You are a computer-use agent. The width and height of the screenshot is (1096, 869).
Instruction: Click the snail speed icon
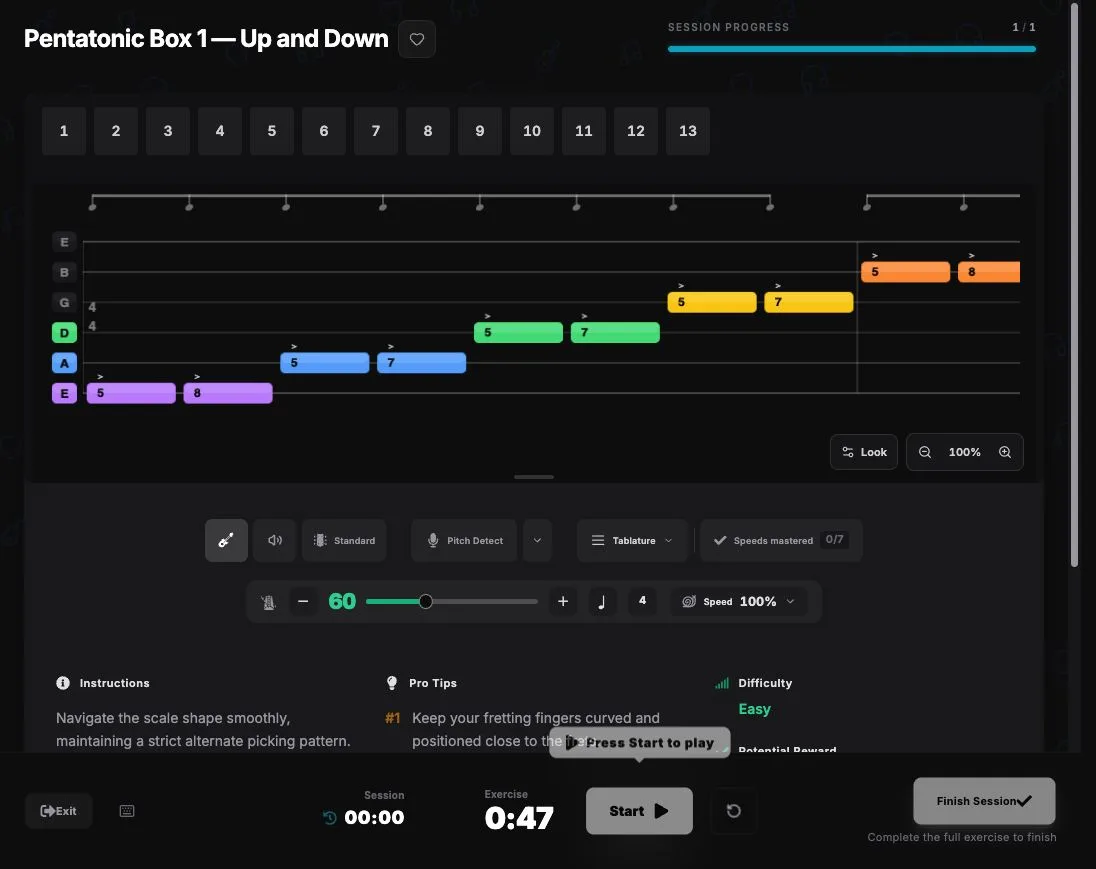coord(688,602)
